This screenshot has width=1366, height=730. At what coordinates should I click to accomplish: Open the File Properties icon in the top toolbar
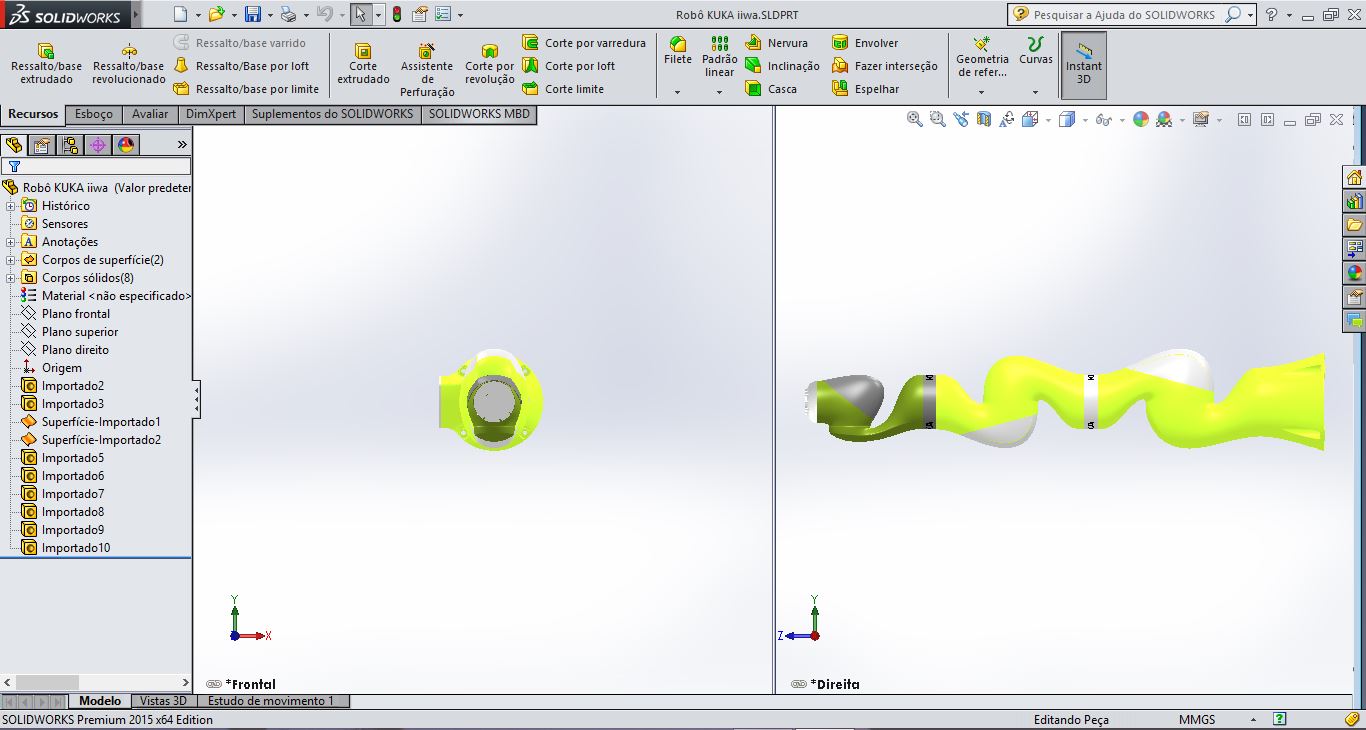420,15
